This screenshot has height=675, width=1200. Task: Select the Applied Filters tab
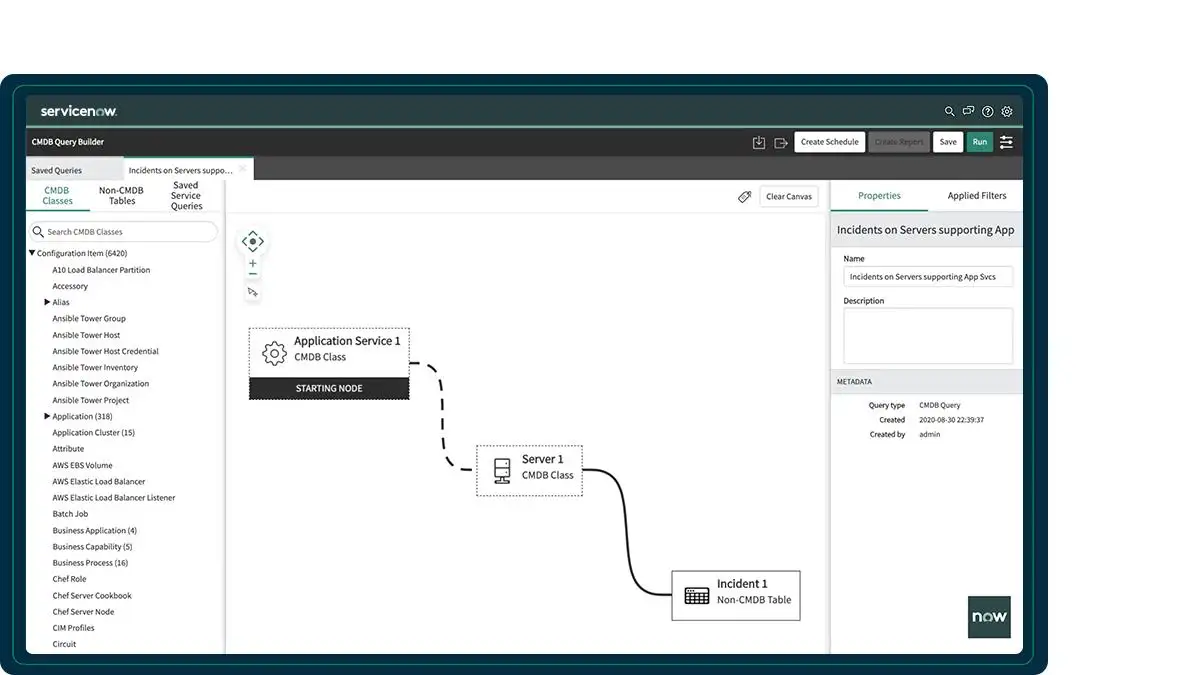(x=977, y=196)
